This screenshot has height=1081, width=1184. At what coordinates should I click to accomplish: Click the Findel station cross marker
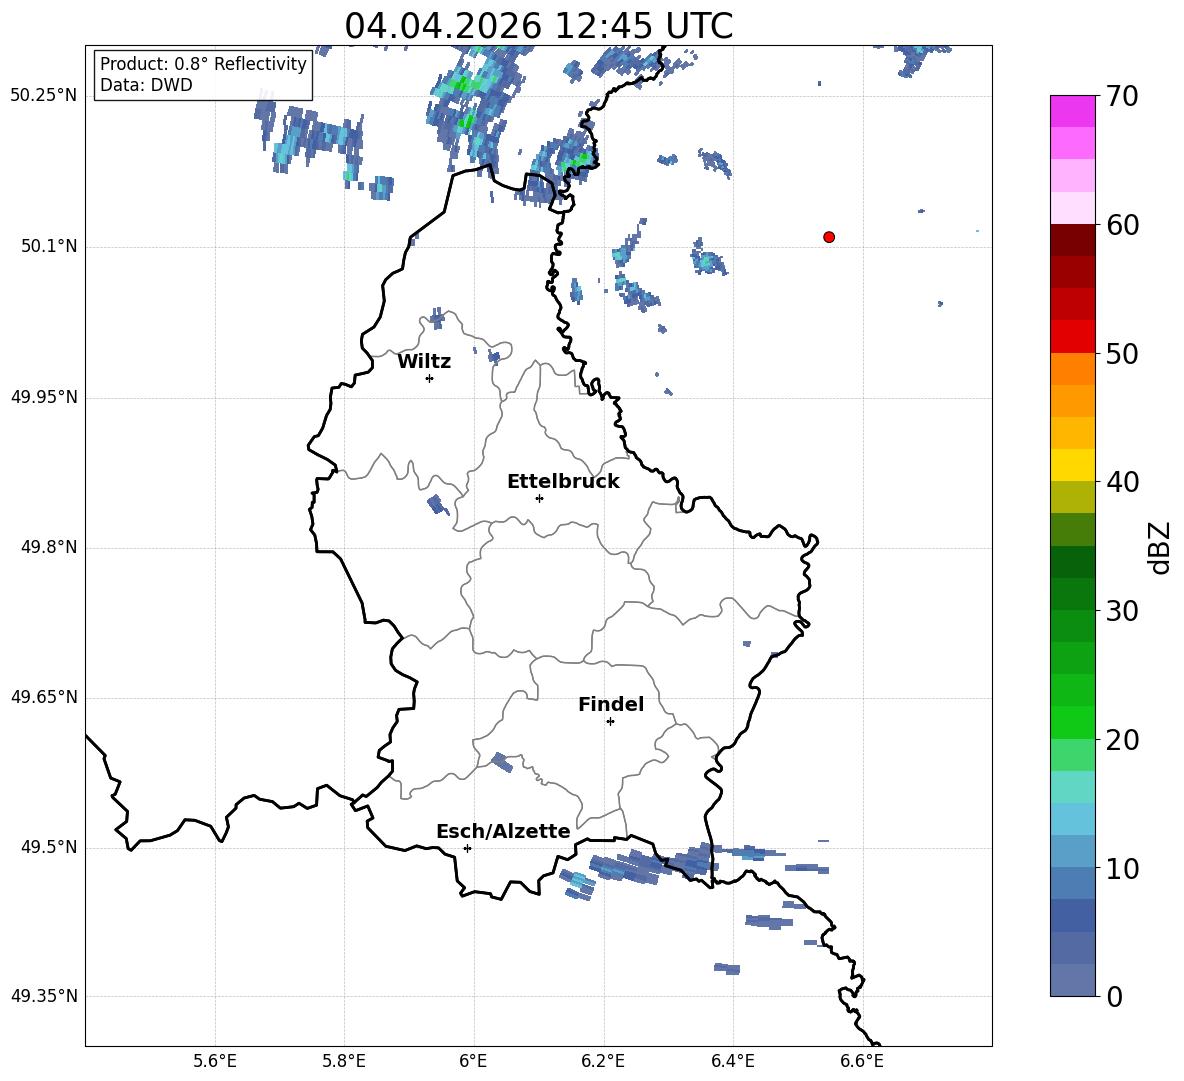pos(610,722)
